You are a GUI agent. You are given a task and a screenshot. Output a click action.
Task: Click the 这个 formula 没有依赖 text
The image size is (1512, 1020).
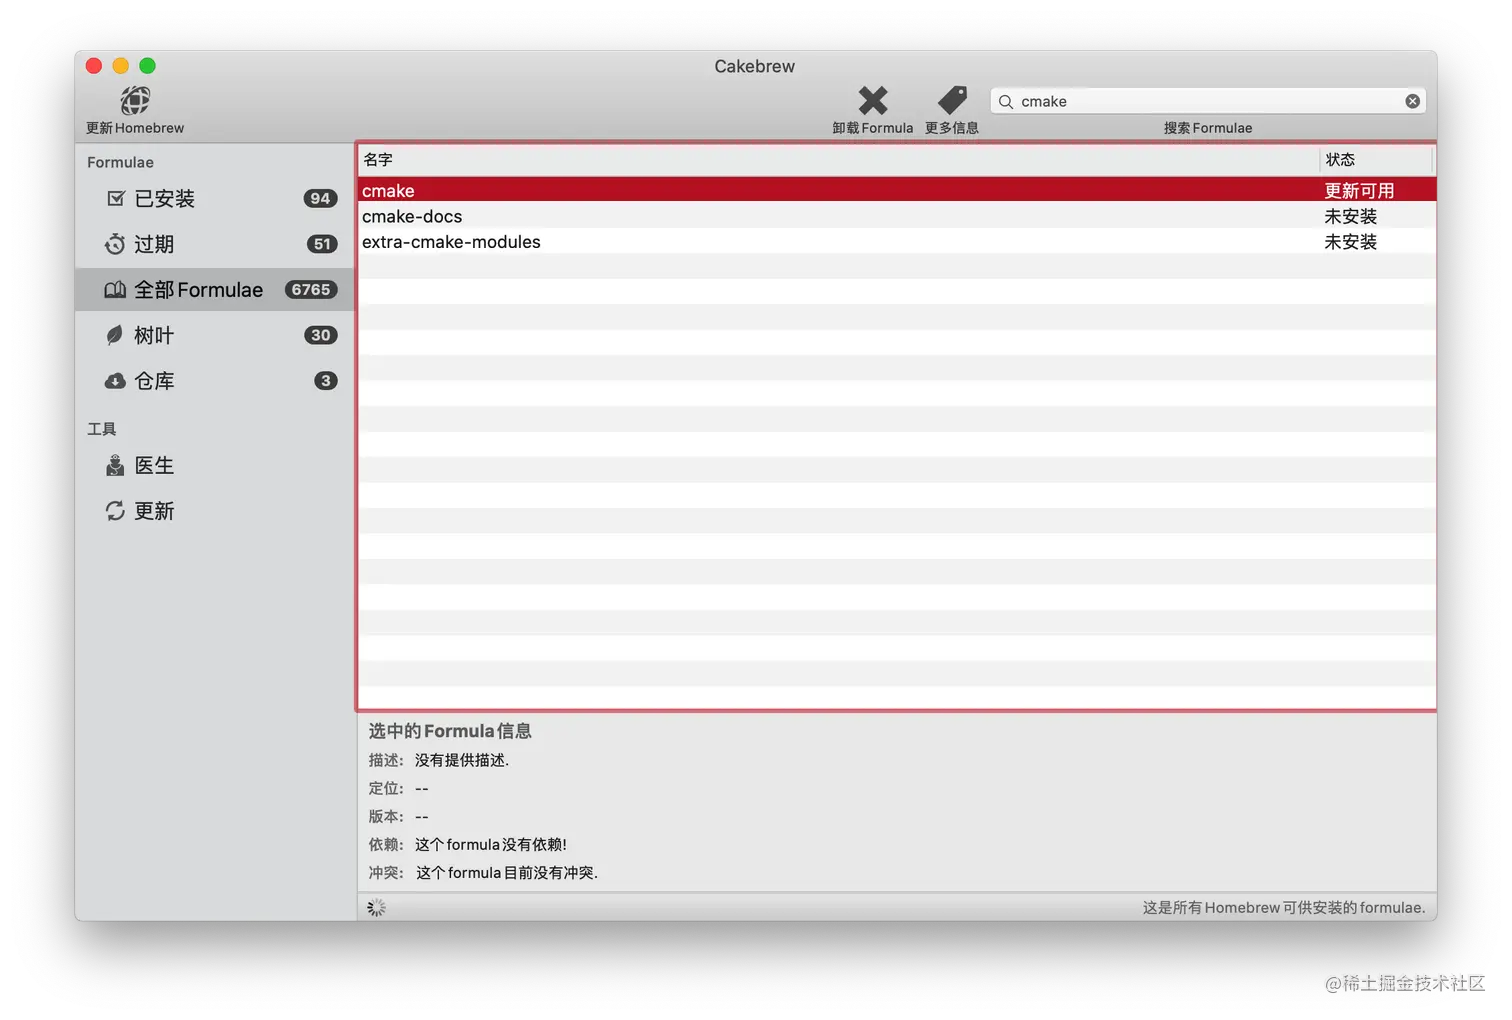click(491, 845)
